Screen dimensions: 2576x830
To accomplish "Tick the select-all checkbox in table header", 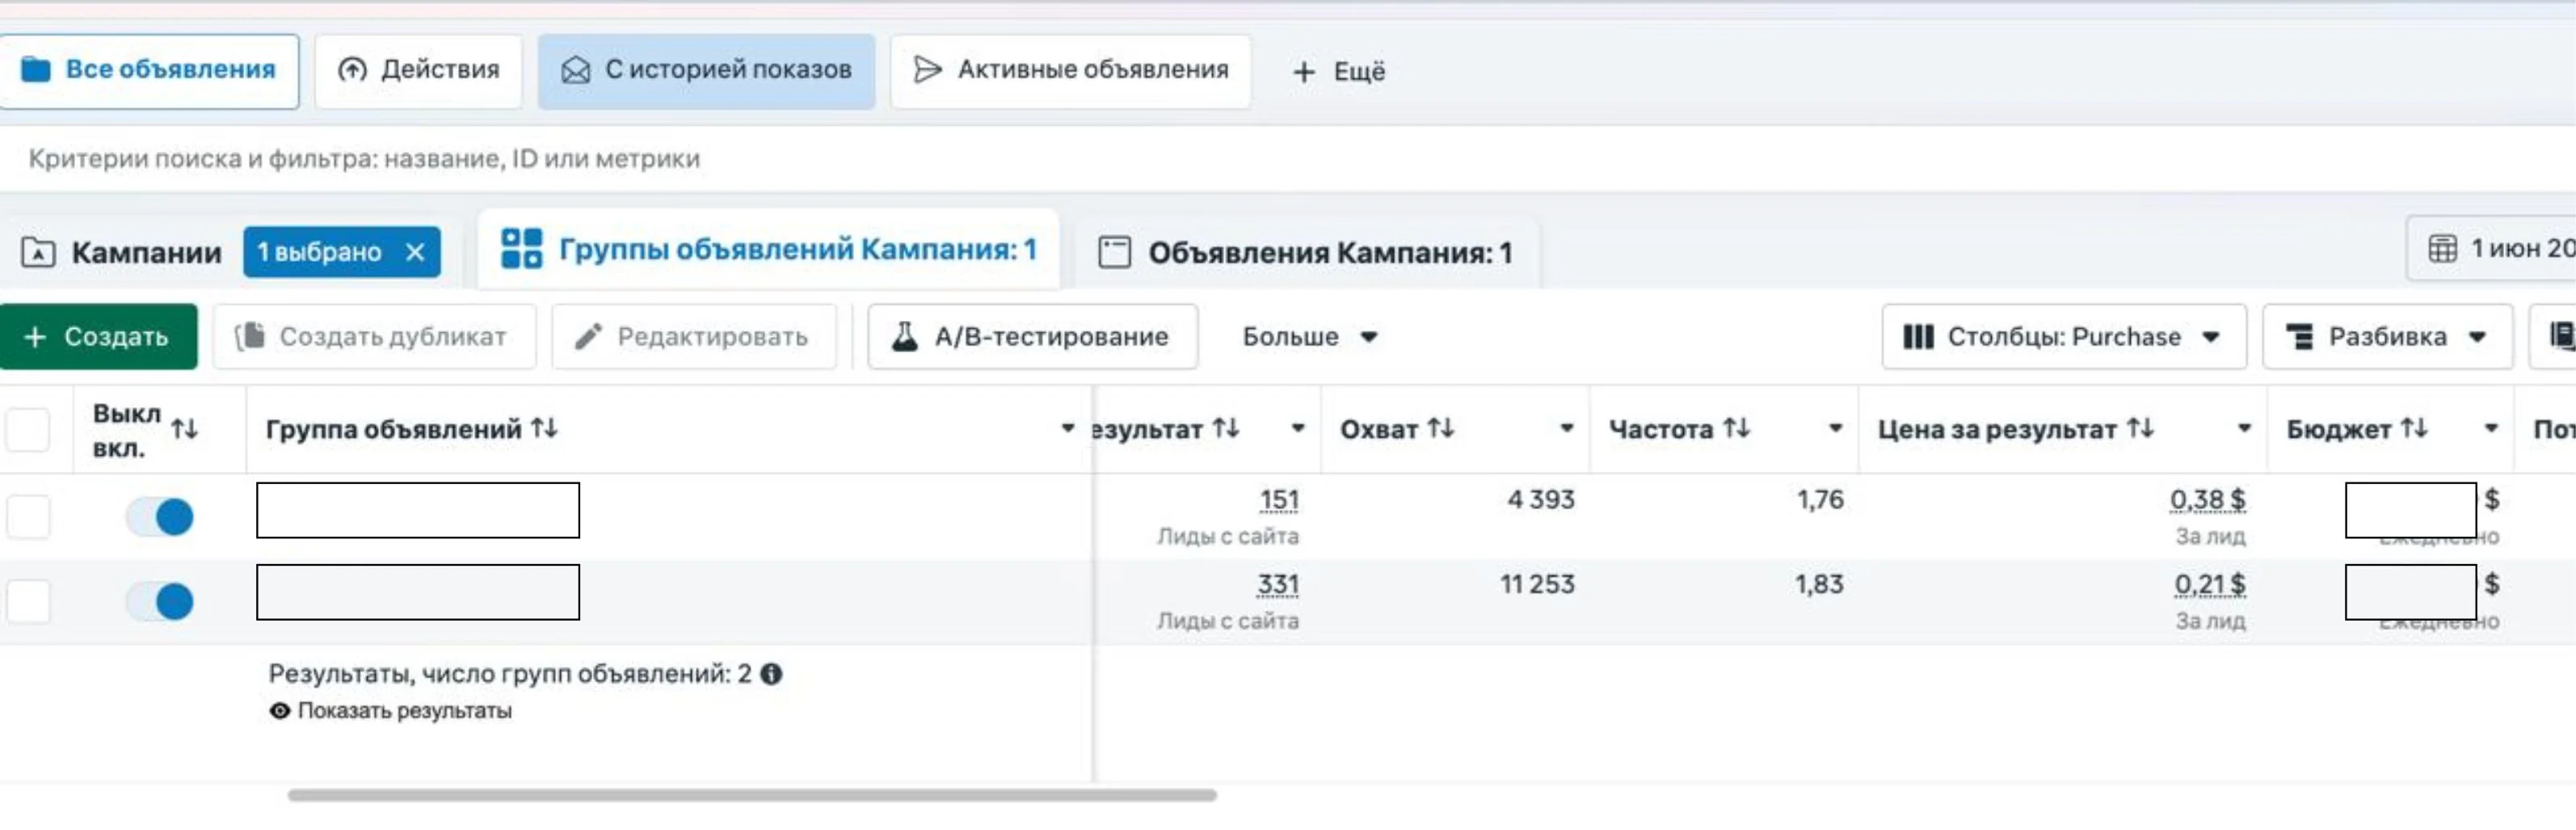I will (28, 430).
